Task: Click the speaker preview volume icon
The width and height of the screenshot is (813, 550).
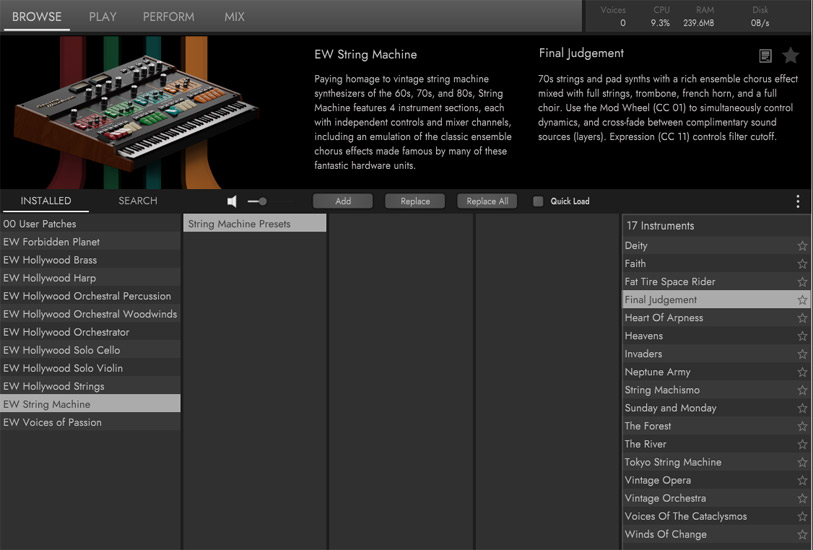Action: coord(232,201)
